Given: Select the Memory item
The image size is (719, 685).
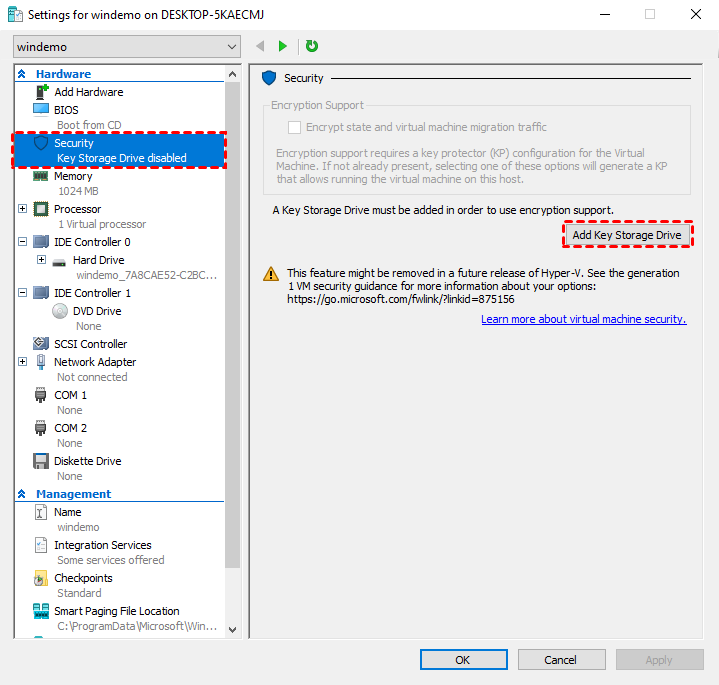Looking at the screenshot, I should coord(73,176).
